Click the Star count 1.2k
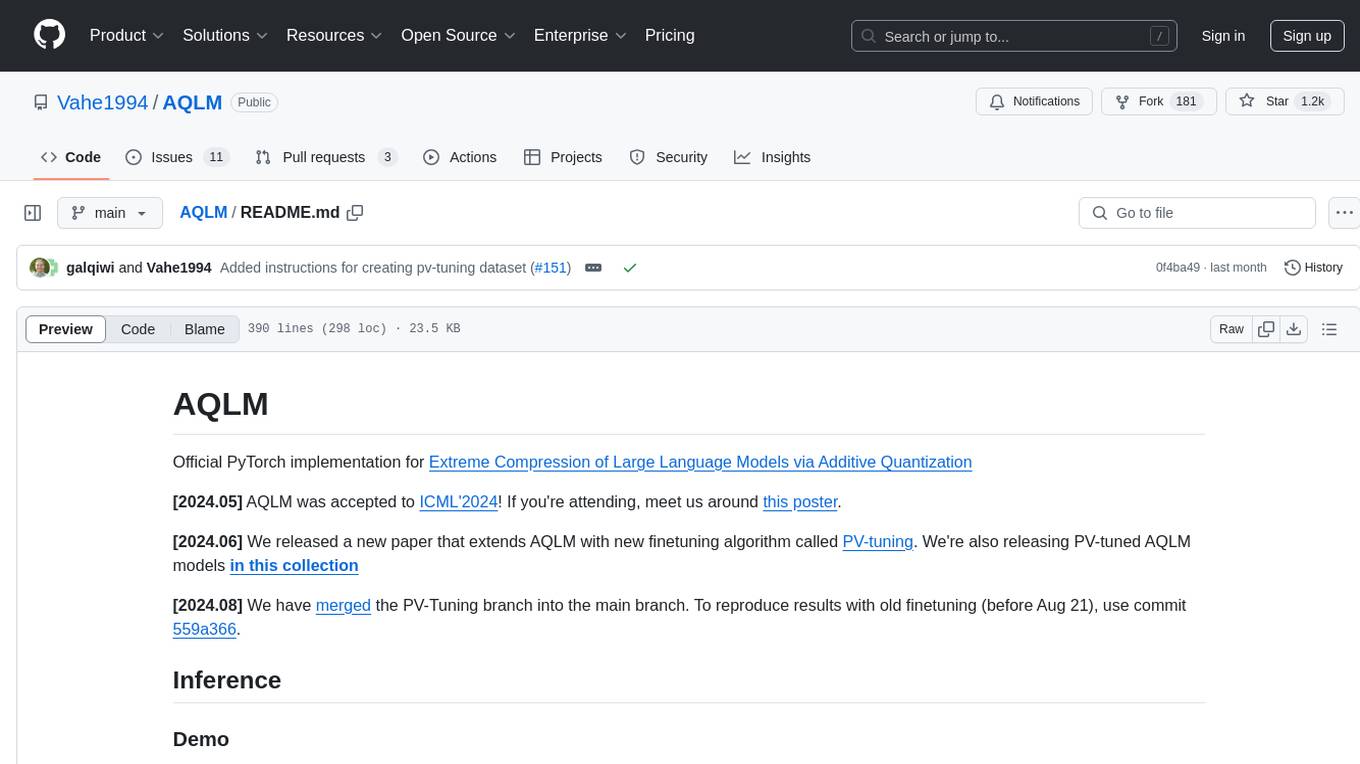 [x=1311, y=102]
